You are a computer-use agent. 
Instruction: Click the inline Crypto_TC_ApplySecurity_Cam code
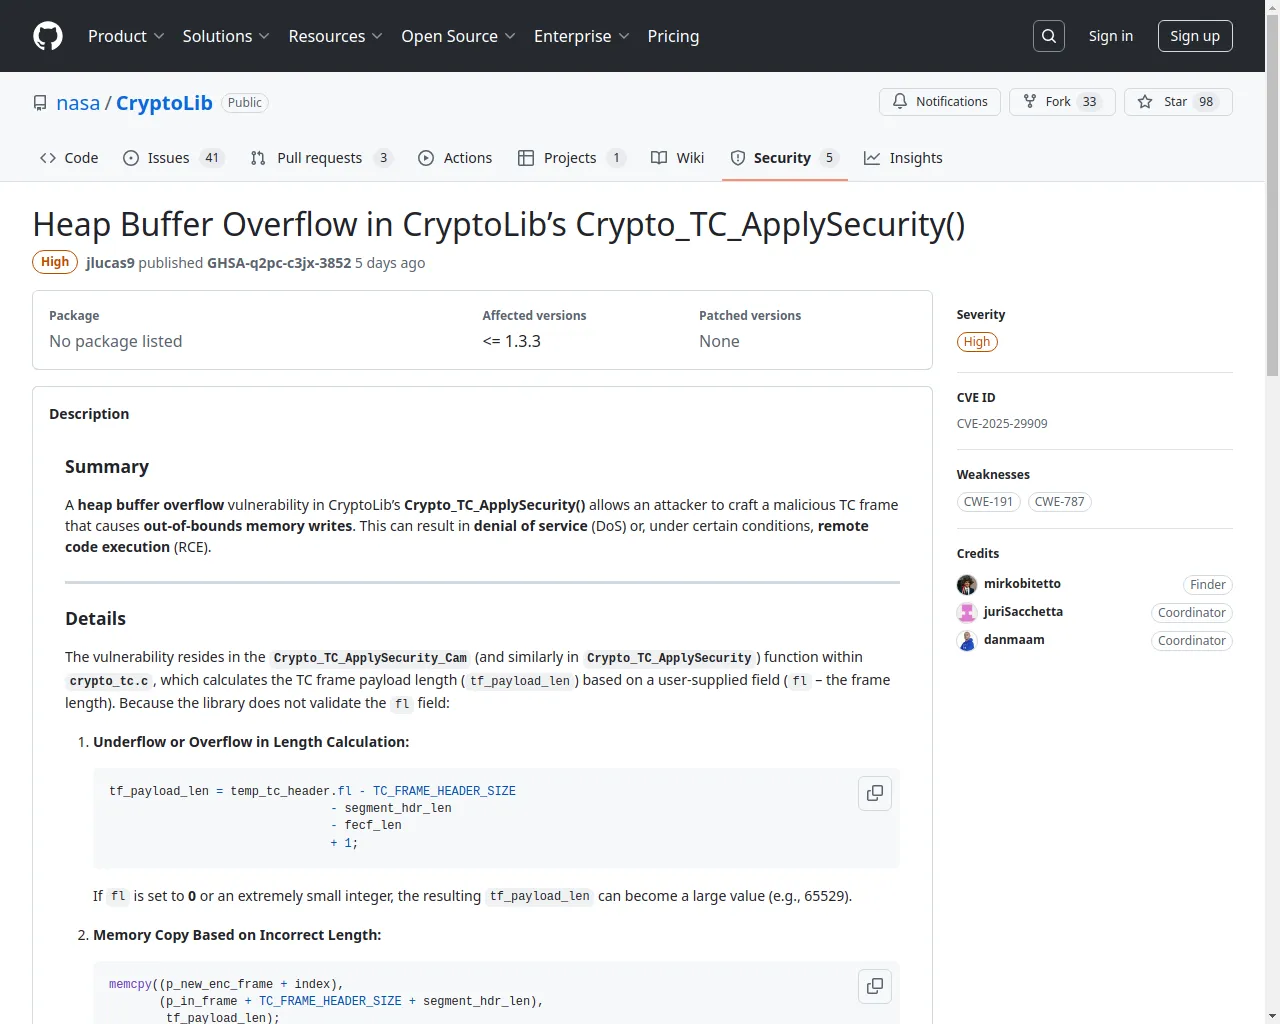(370, 658)
